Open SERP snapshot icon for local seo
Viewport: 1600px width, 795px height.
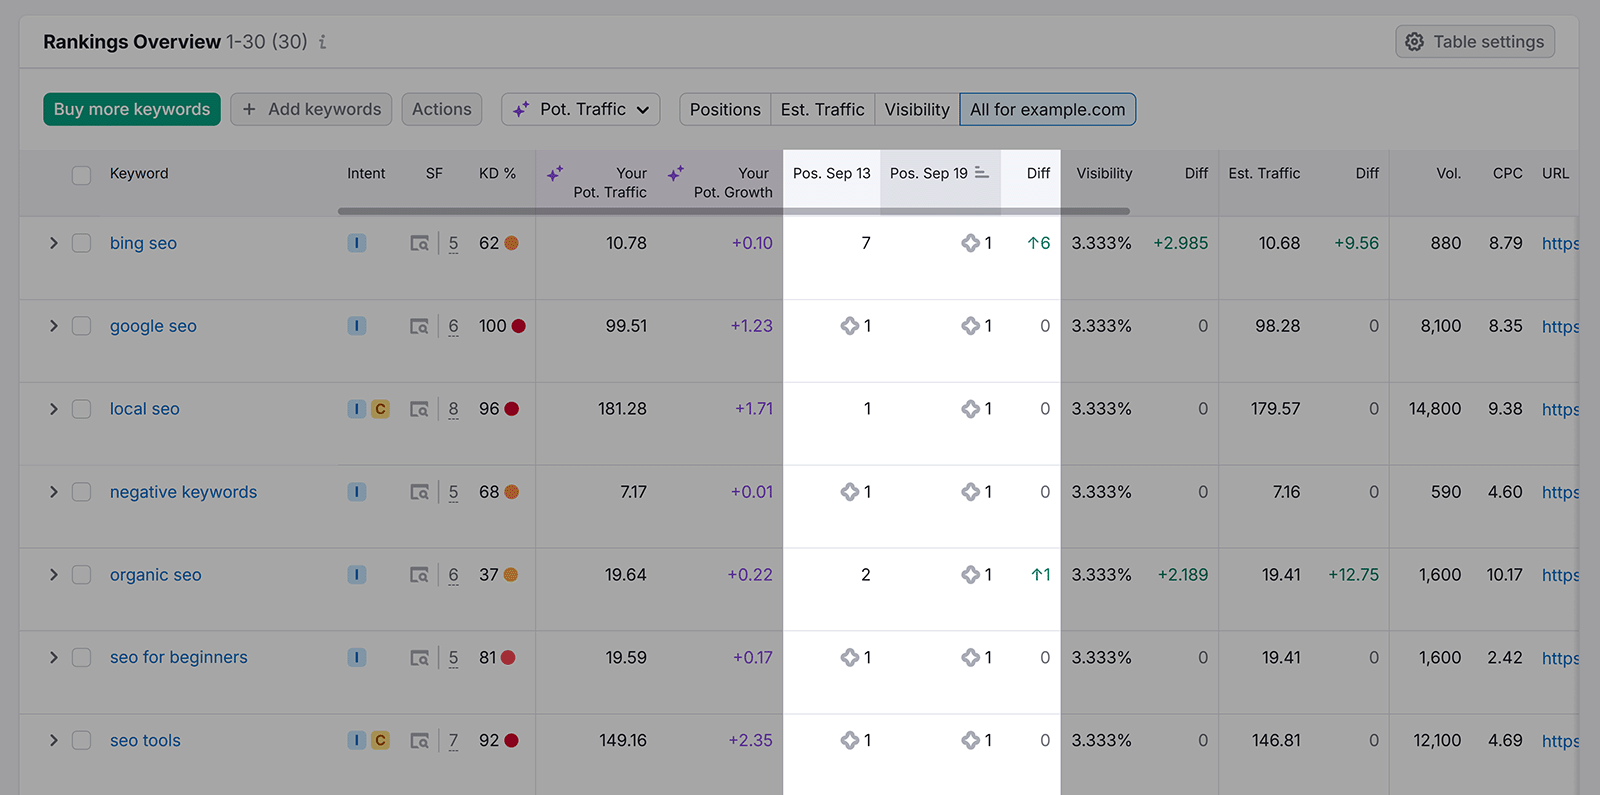click(x=420, y=410)
